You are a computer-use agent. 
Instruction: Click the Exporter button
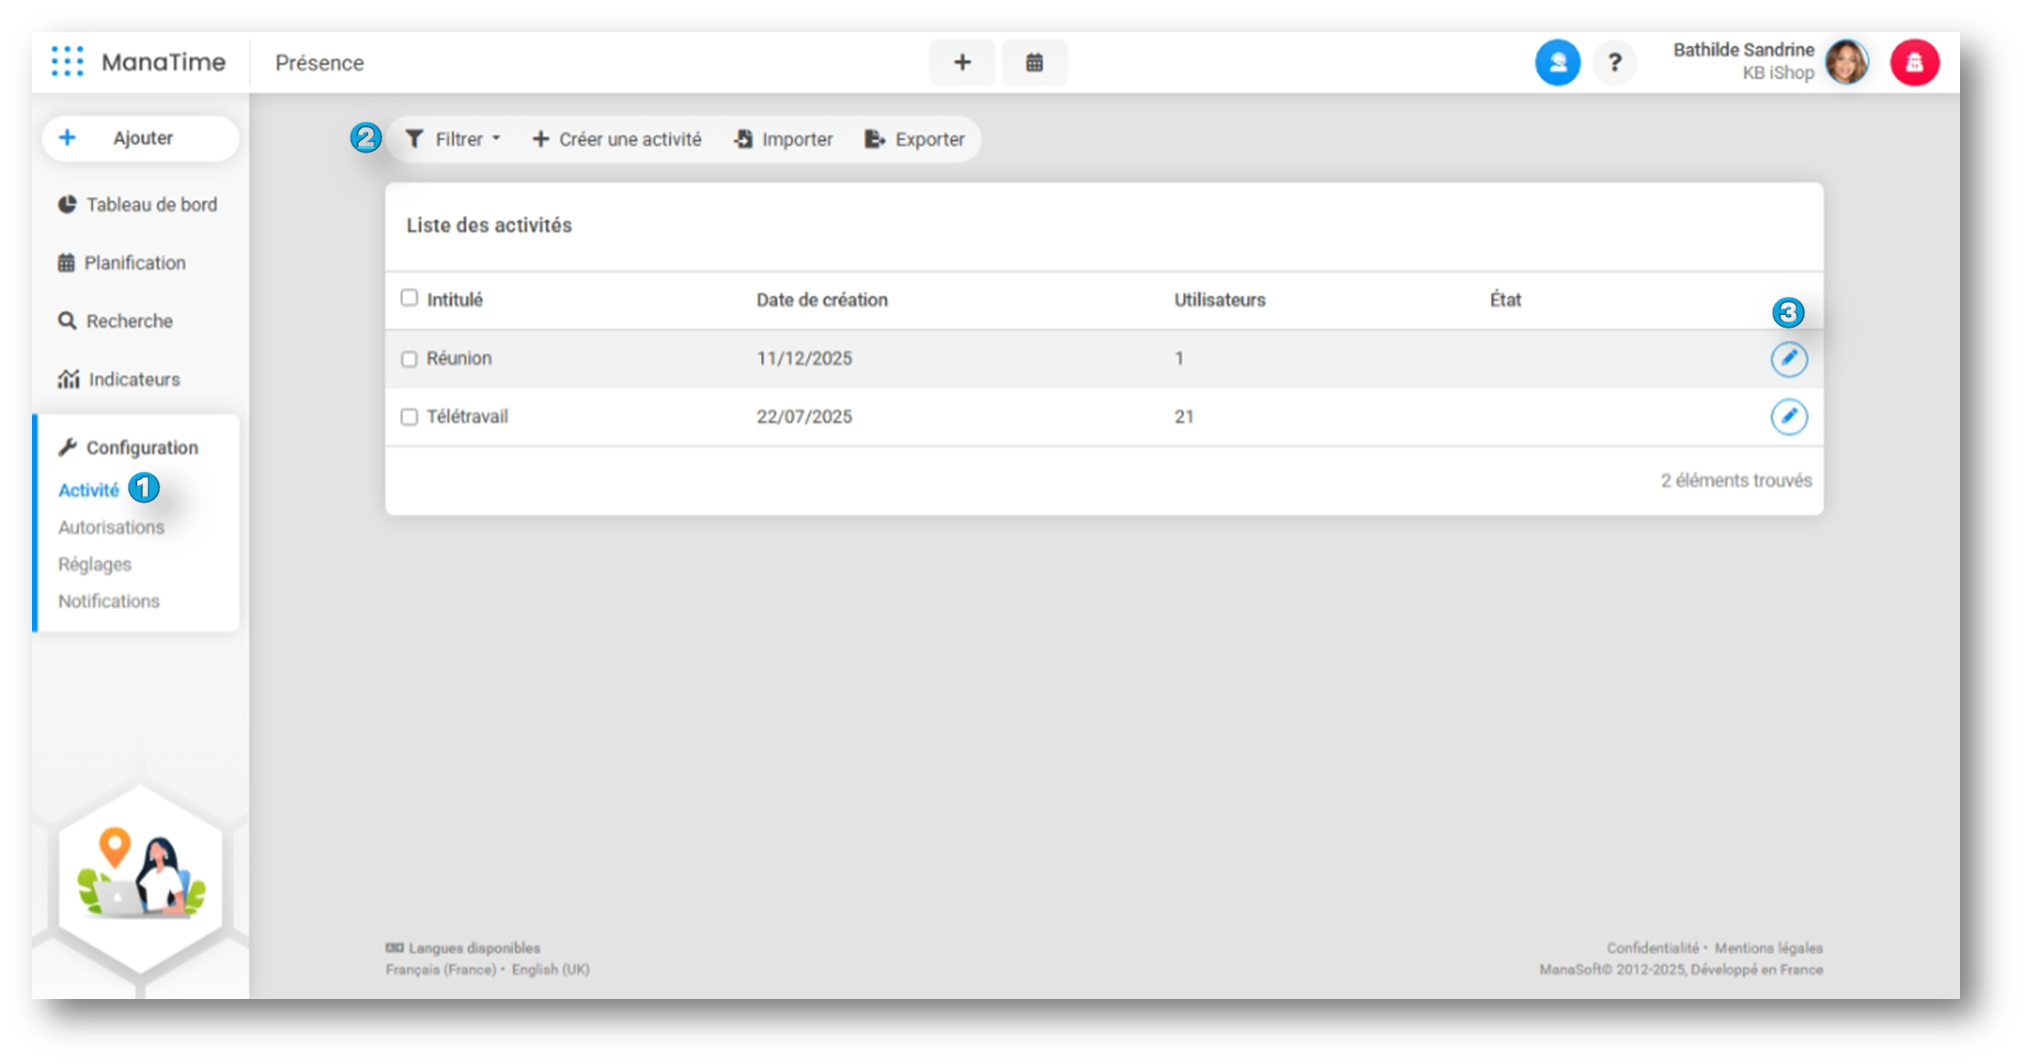[915, 140]
